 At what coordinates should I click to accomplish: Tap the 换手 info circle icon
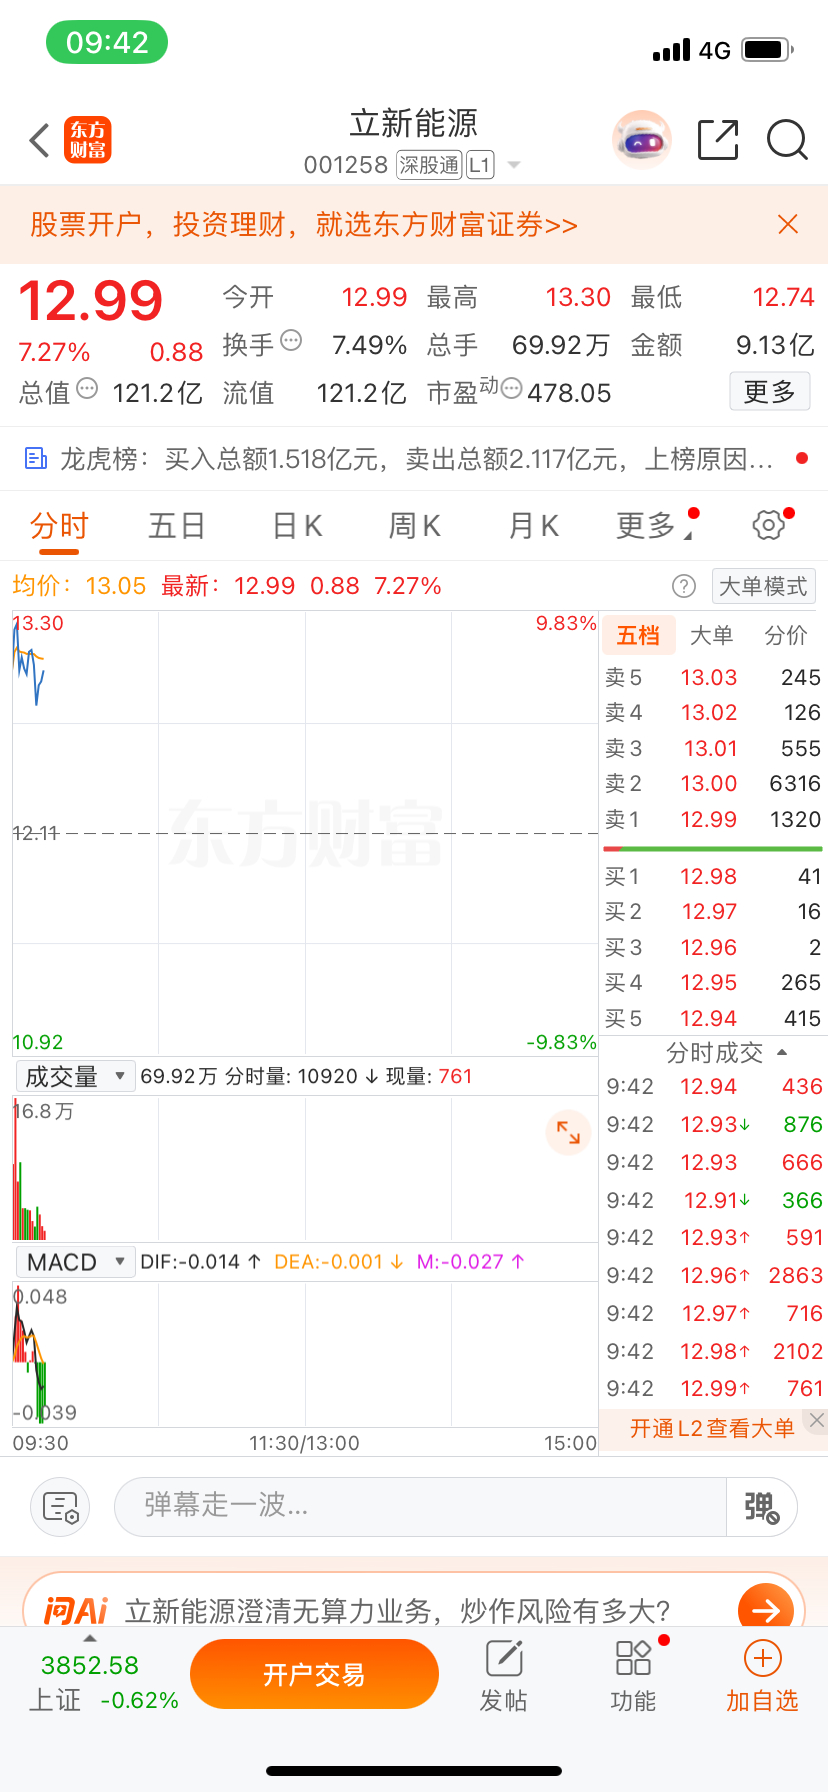[x=291, y=341]
